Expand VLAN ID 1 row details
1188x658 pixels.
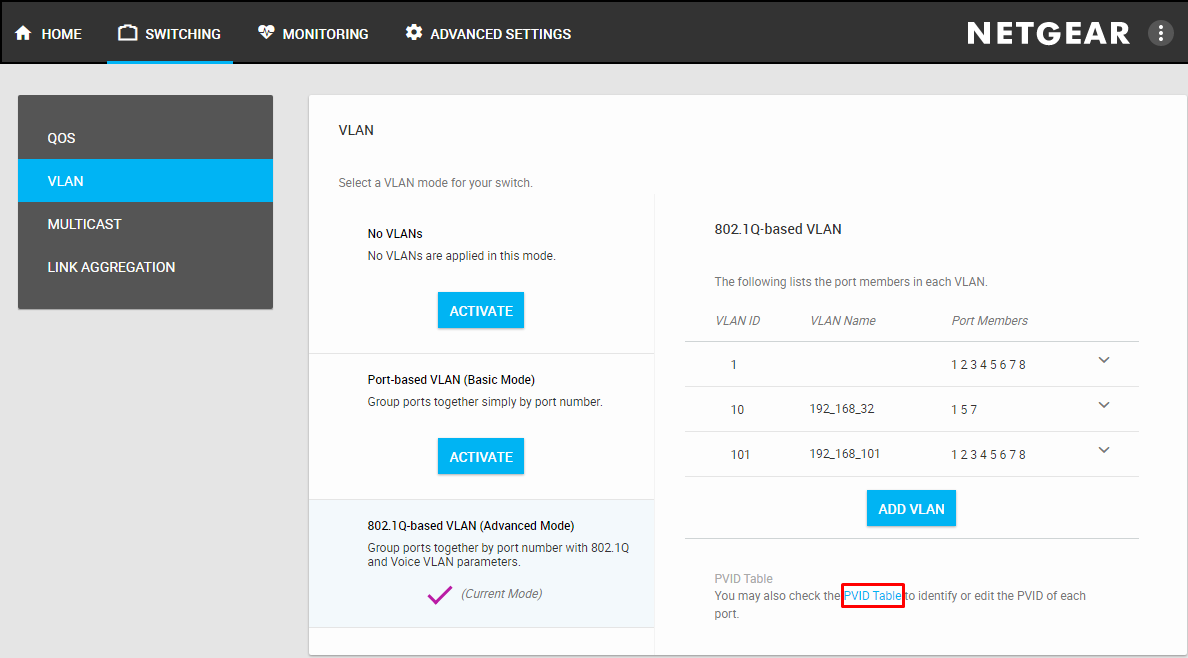pos(1104,360)
